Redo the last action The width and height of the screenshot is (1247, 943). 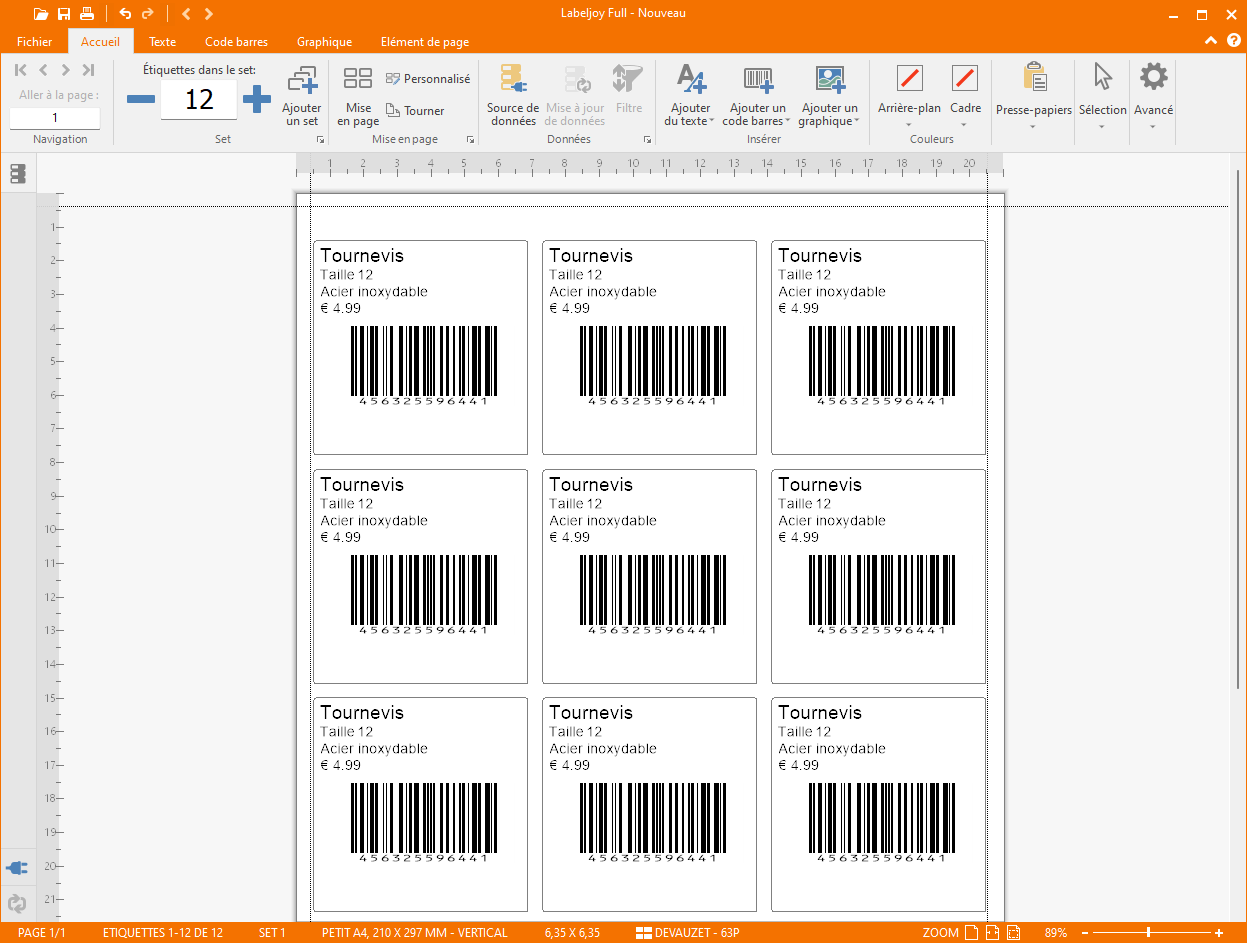(148, 14)
